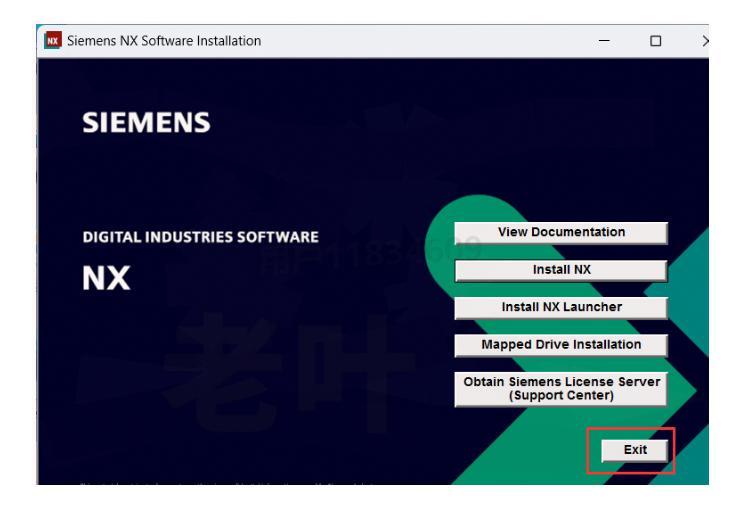Image resolution: width=742 pixels, height=506 pixels.
Task: Click the NX app icon in title bar
Action: pos(53,41)
